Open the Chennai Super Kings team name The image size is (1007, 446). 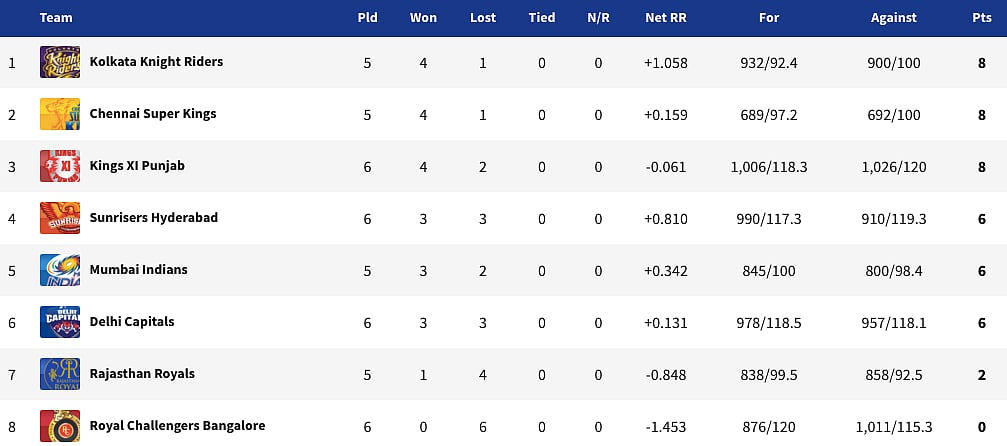tap(153, 114)
